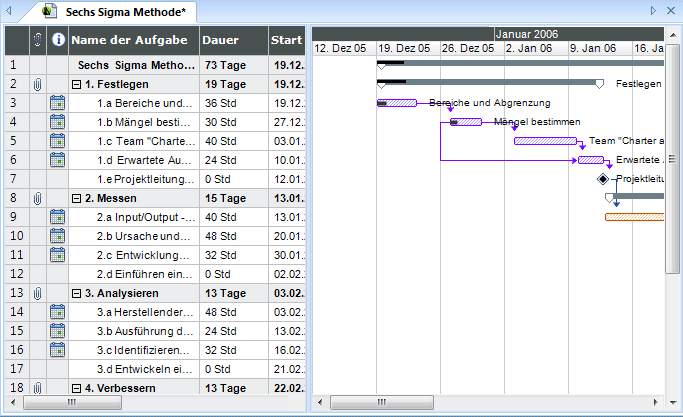Image resolution: width=683 pixels, height=417 pixels.
Task: Click the 19 Tage duration cell
Action: coord(234,84)
